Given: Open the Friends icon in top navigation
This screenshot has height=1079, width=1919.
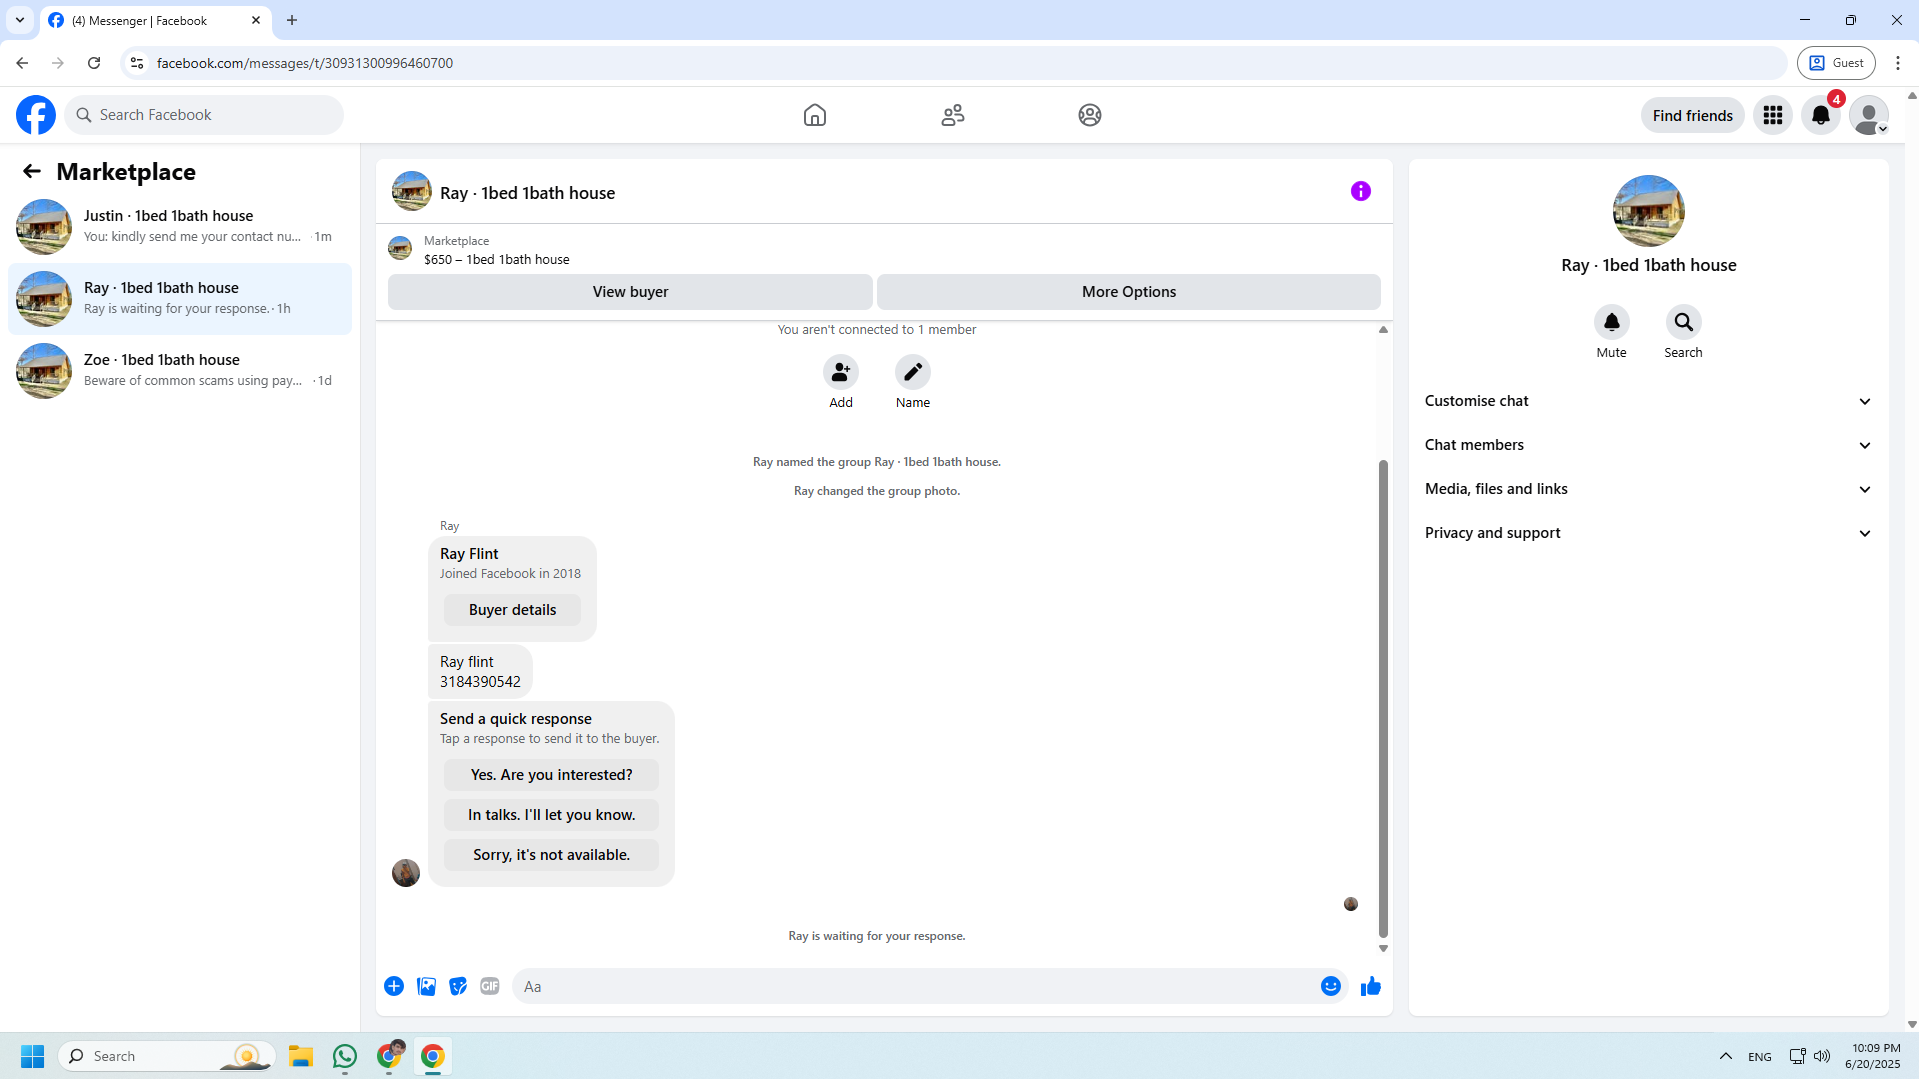Looking at the screenshot, I should (953, 115).
